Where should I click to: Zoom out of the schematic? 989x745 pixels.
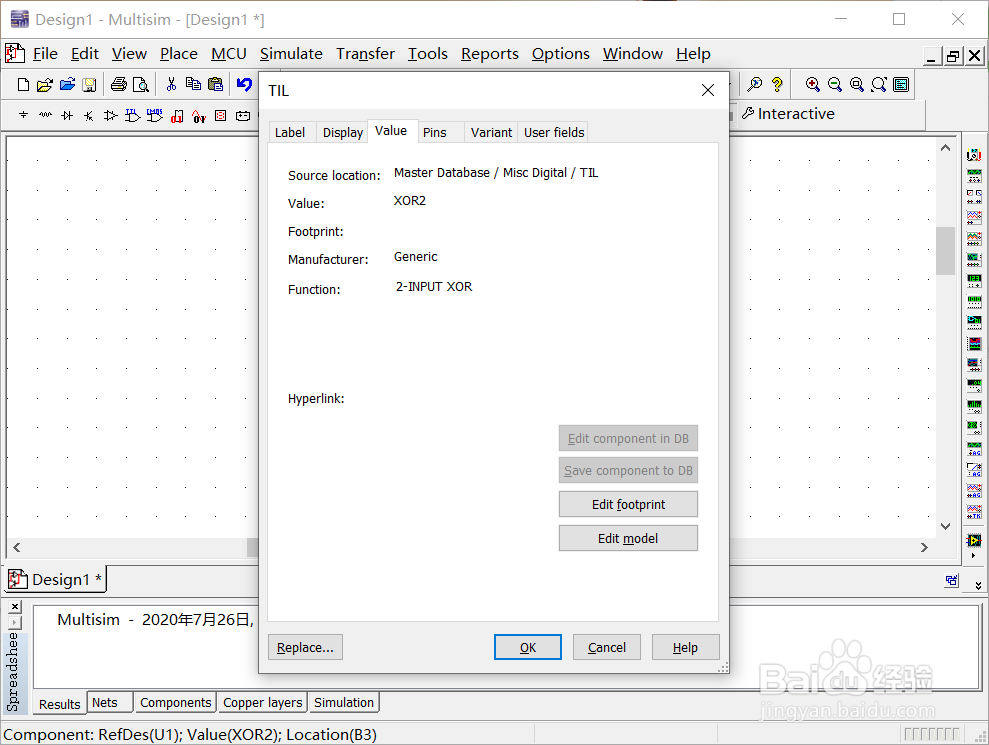coord(835,85)
